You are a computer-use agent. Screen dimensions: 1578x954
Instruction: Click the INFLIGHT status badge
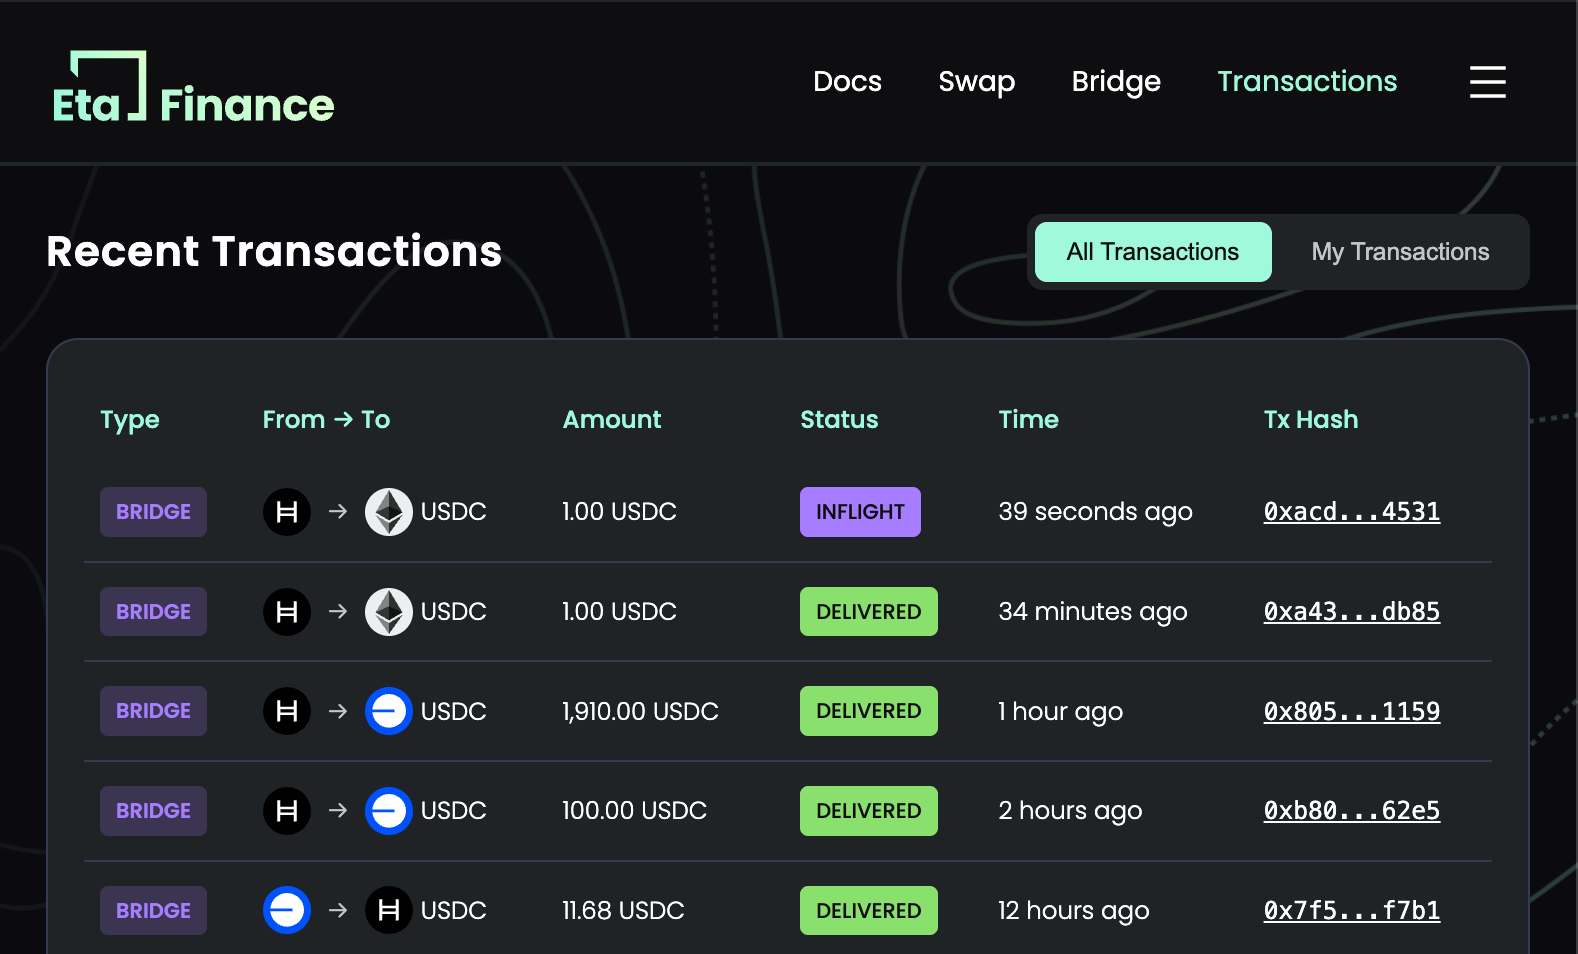(x=860, y=512)
